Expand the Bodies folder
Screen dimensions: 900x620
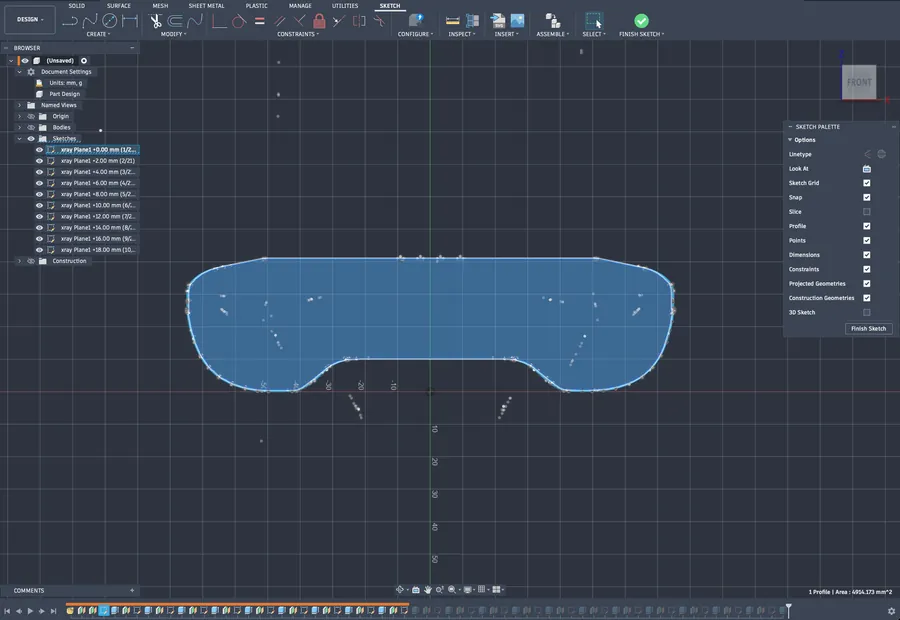(19, 127)
